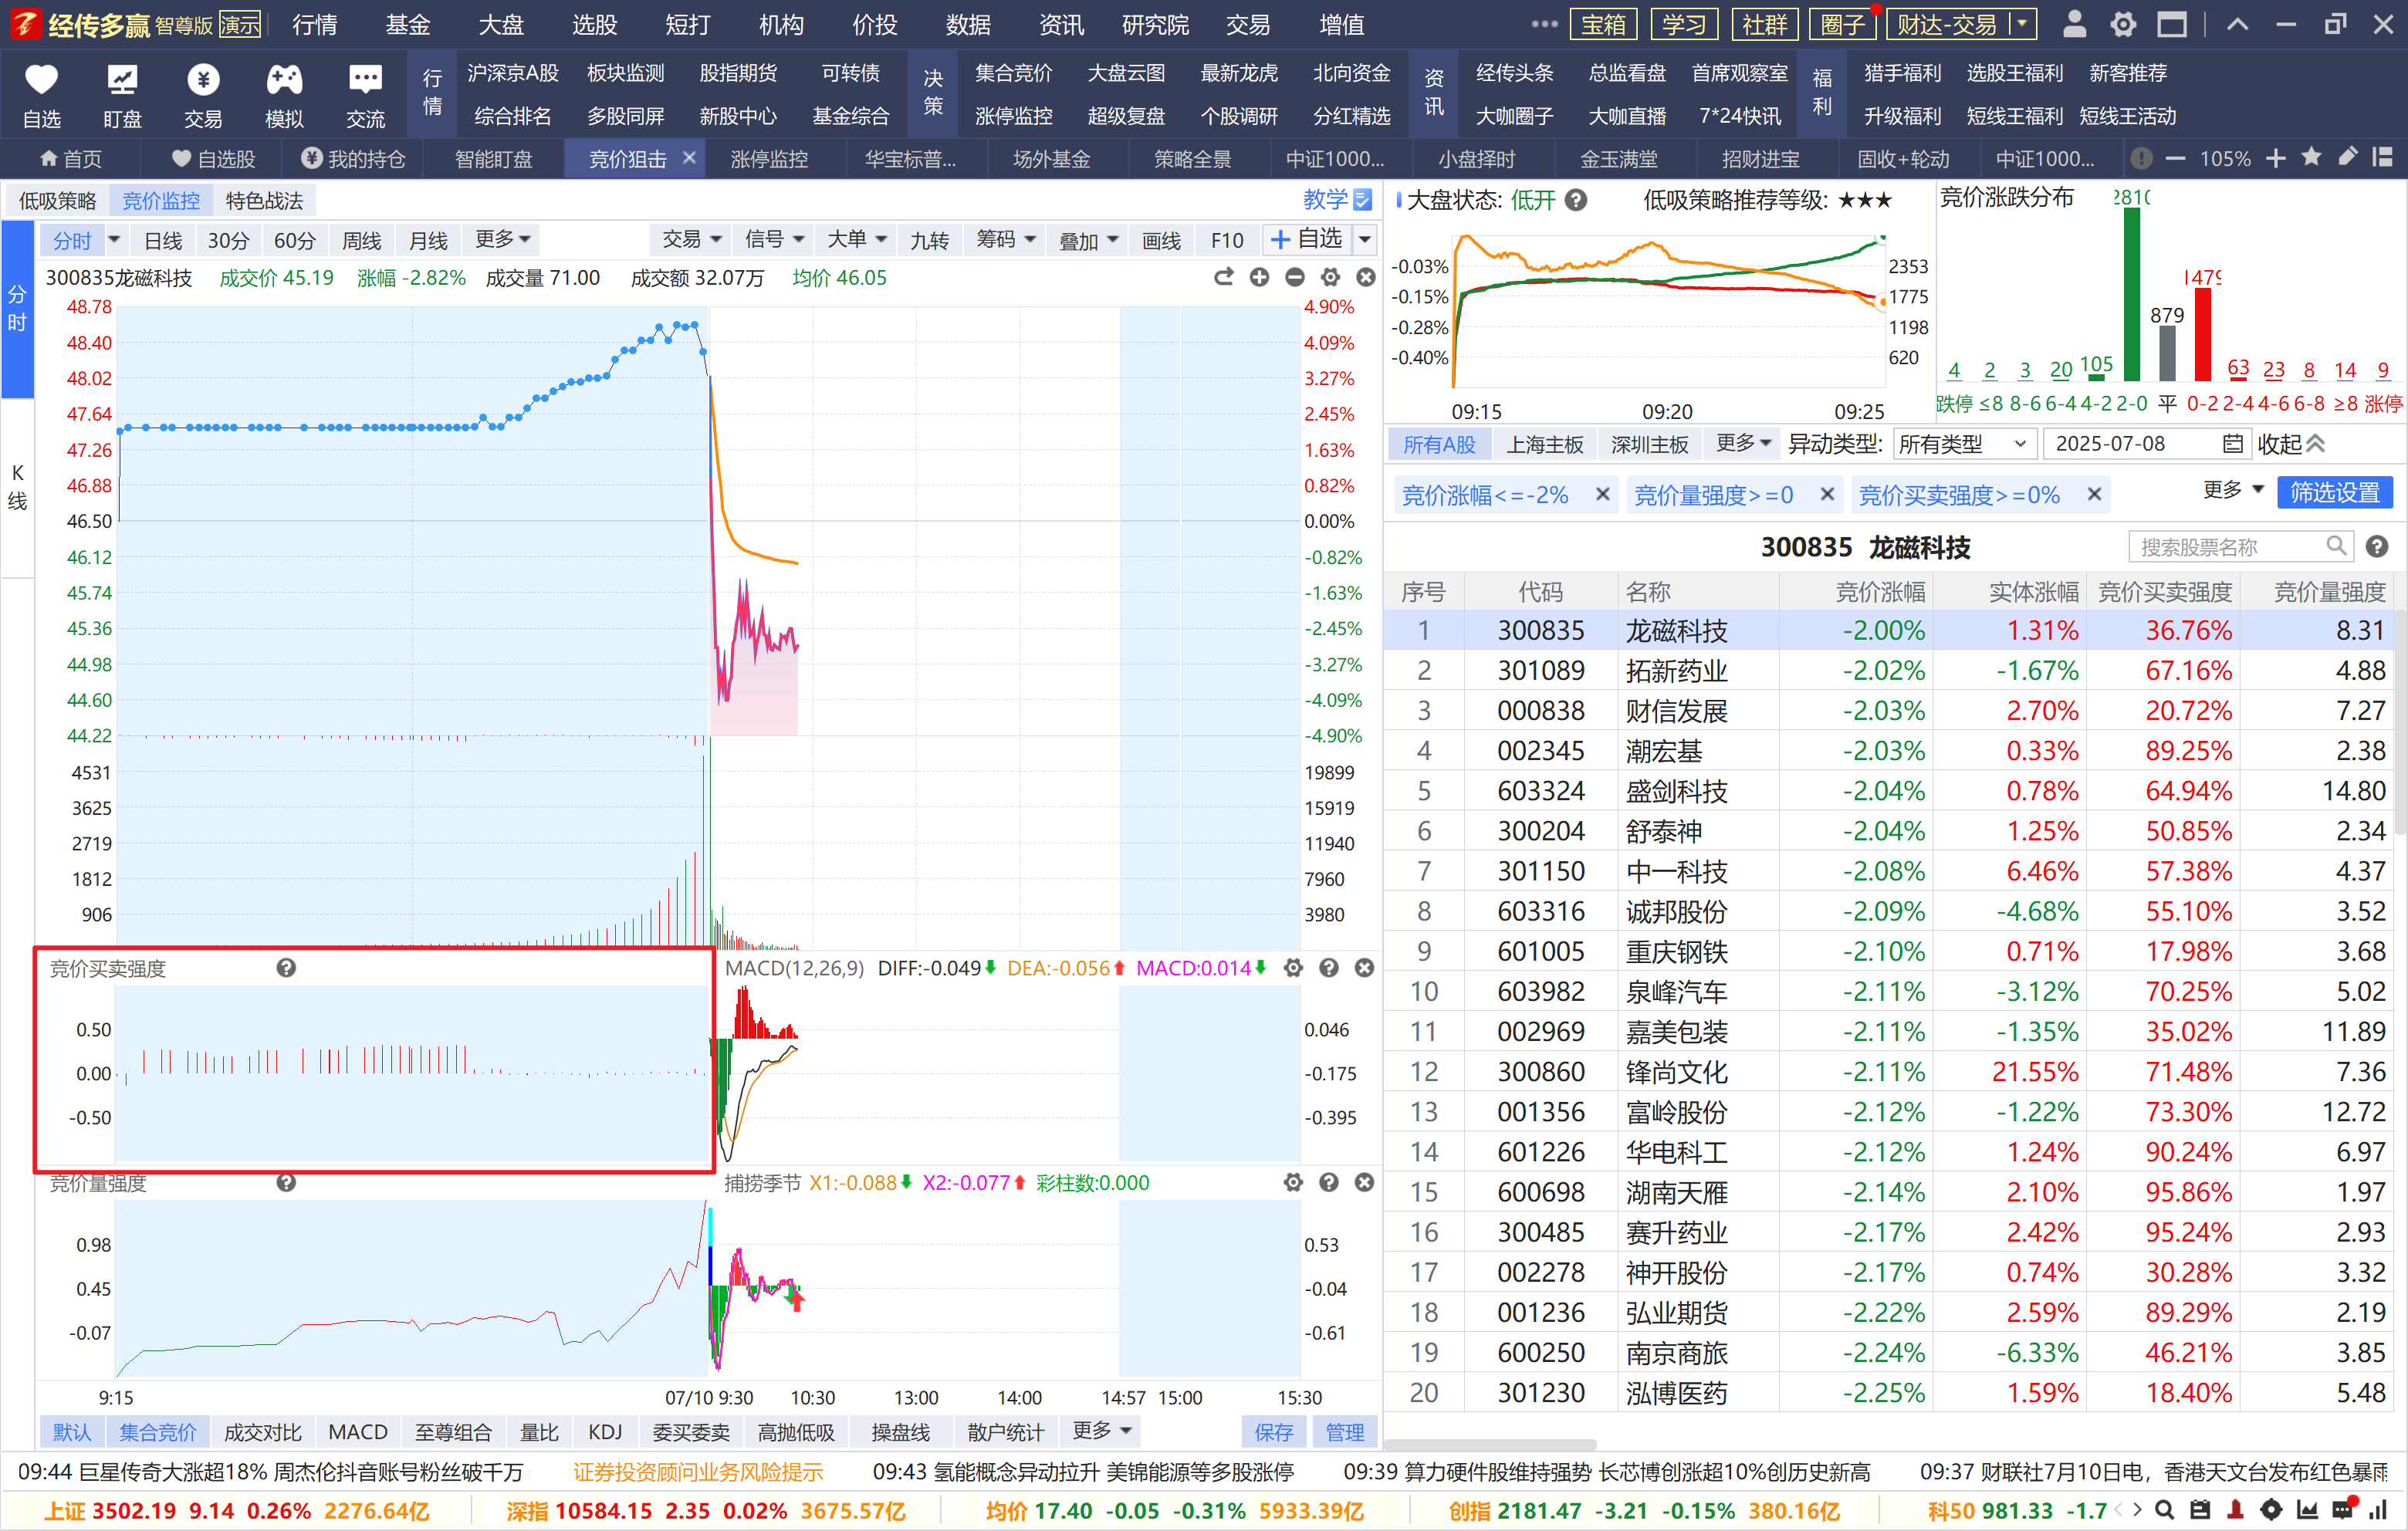Switch to the 低吸策略 sub-tab
This screenshot has height=1531, width=2408.
tap(58, 201)
